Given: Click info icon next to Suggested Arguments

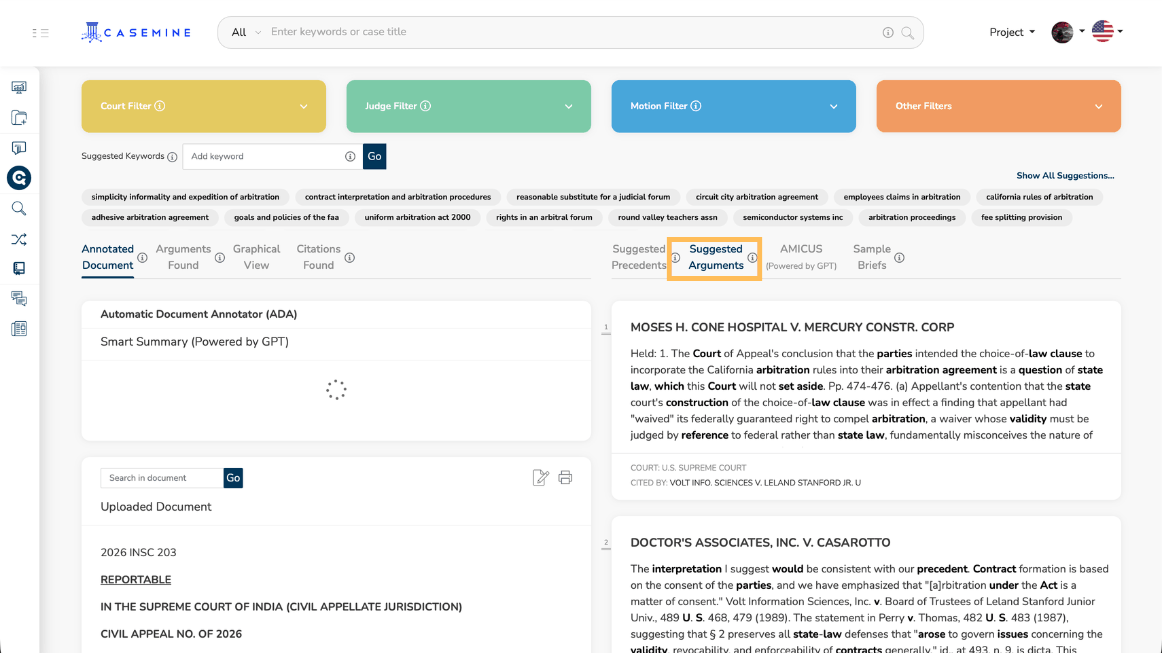Looking at the screenshot, I should [752, 258].
